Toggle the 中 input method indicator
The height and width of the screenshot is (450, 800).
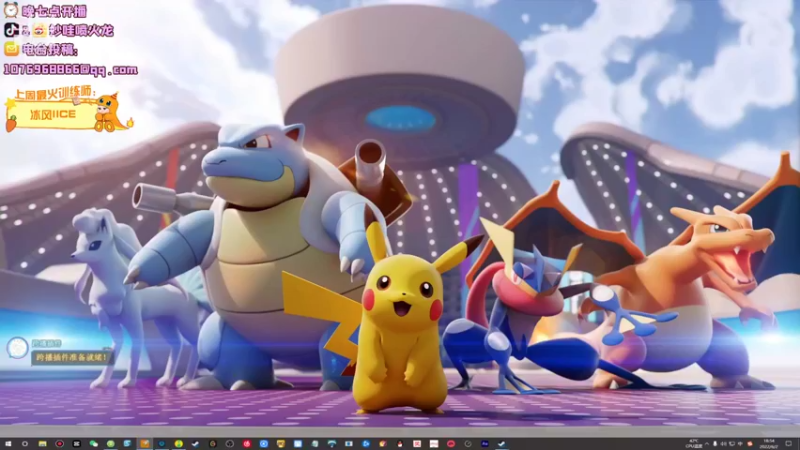click(x=740, y=444)
